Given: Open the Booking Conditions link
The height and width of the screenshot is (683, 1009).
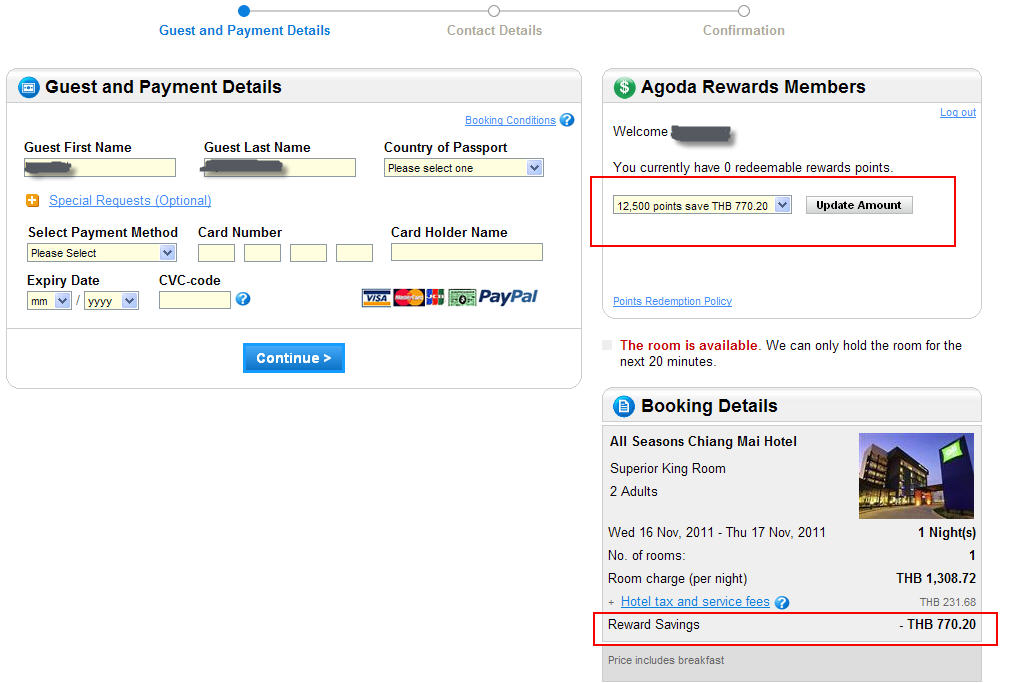Looking at the screenshot, I should coord(510,120).
